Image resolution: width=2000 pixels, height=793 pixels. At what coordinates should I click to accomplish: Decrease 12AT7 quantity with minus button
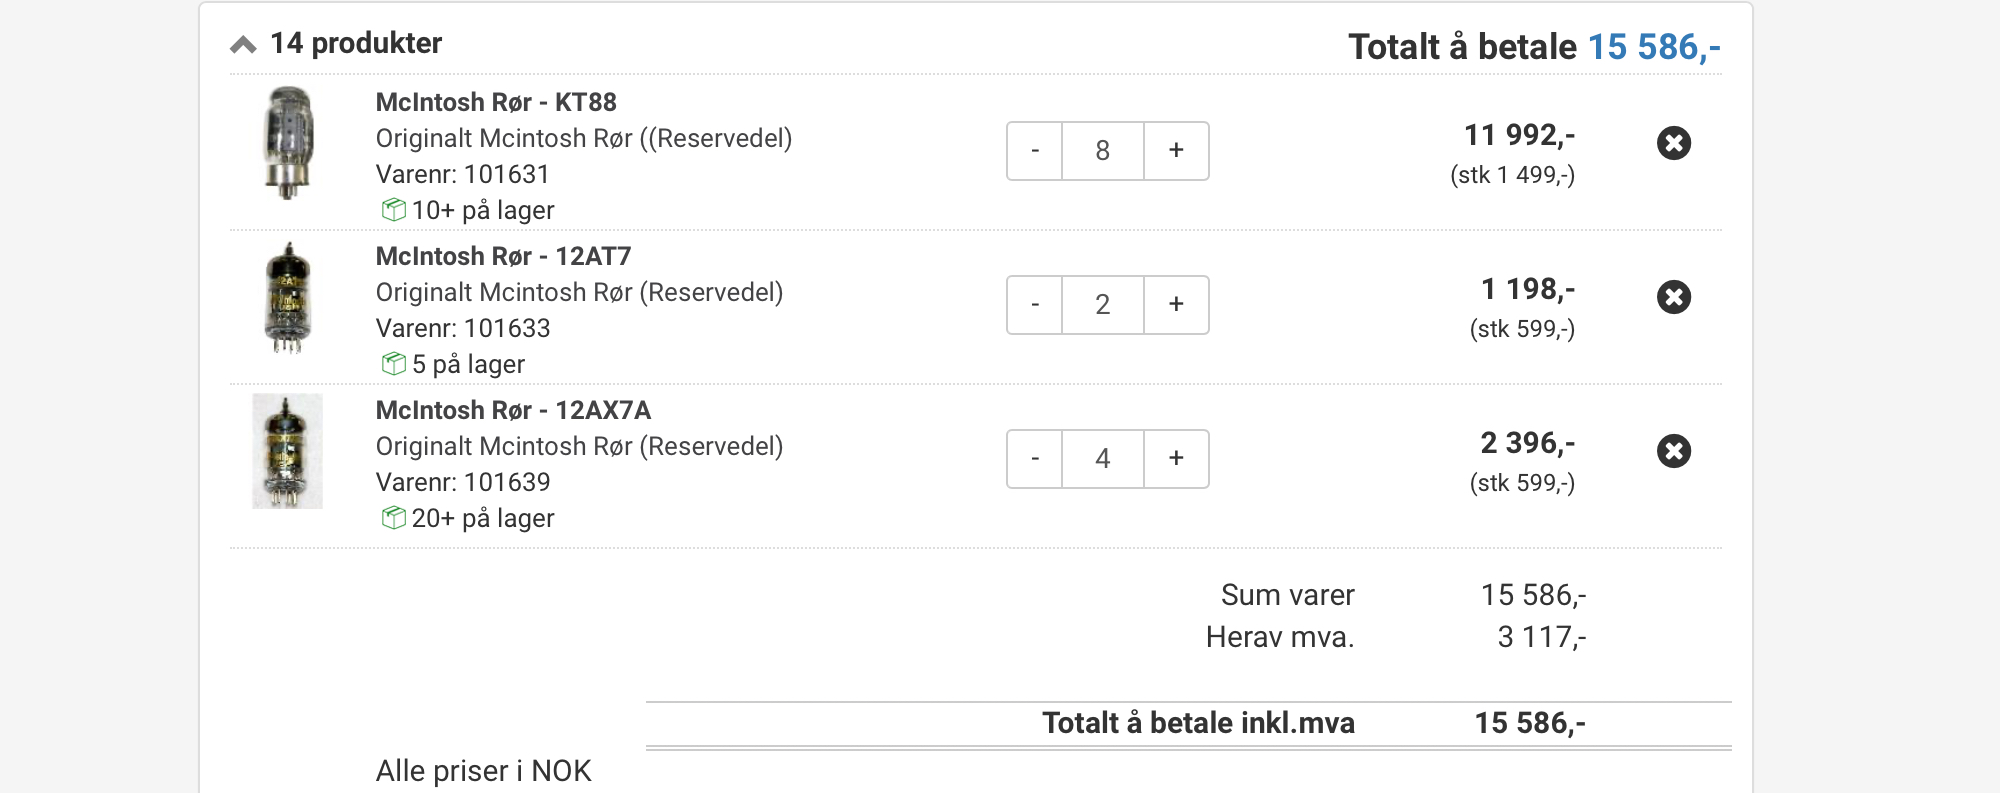point(1035,305)
